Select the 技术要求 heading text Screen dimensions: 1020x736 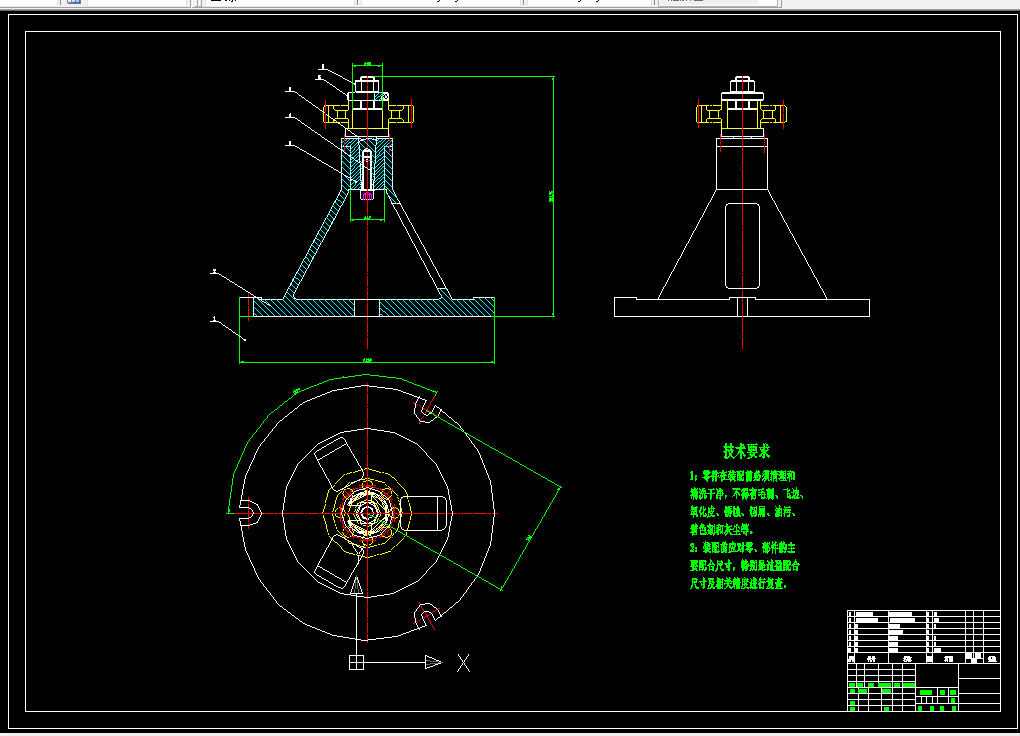746,451
